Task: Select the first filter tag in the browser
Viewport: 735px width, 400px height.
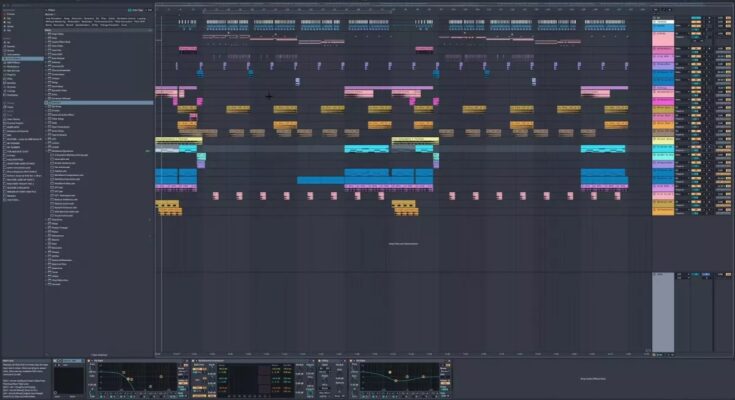Action: pos(52,17)
